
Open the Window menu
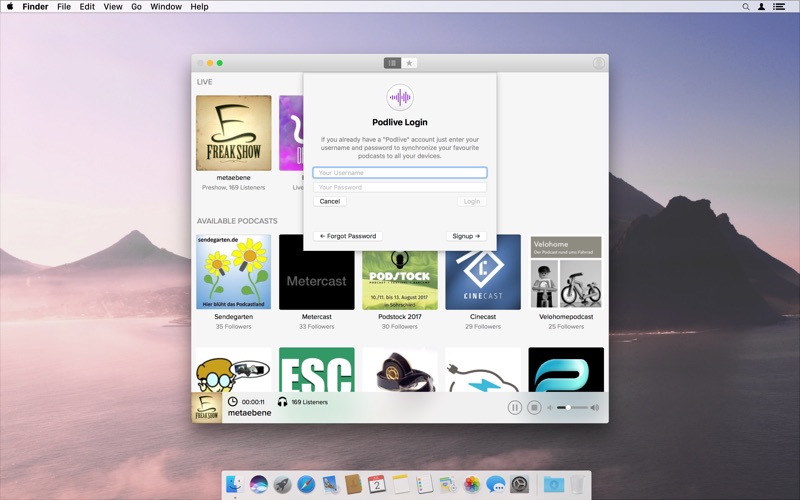click(166, 7)
